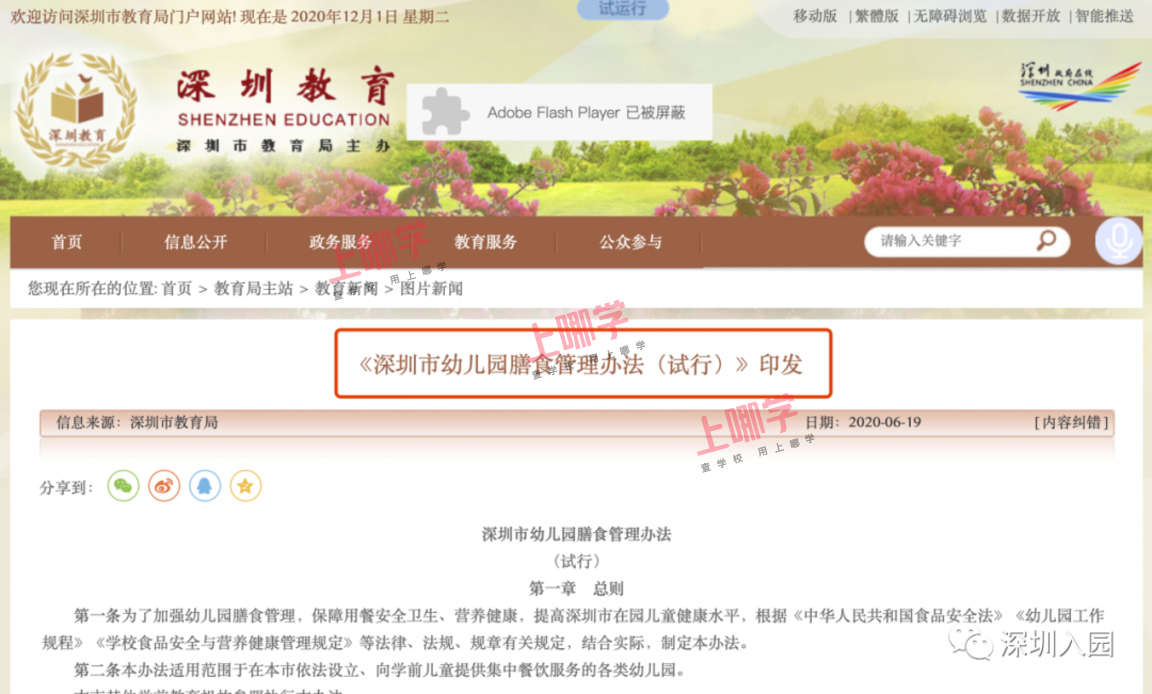Image resolution: width=1152 pixels, height=694 pixels.
Task: Select 政务服务 in navigation bar
Action: click(x=340, y=242)
